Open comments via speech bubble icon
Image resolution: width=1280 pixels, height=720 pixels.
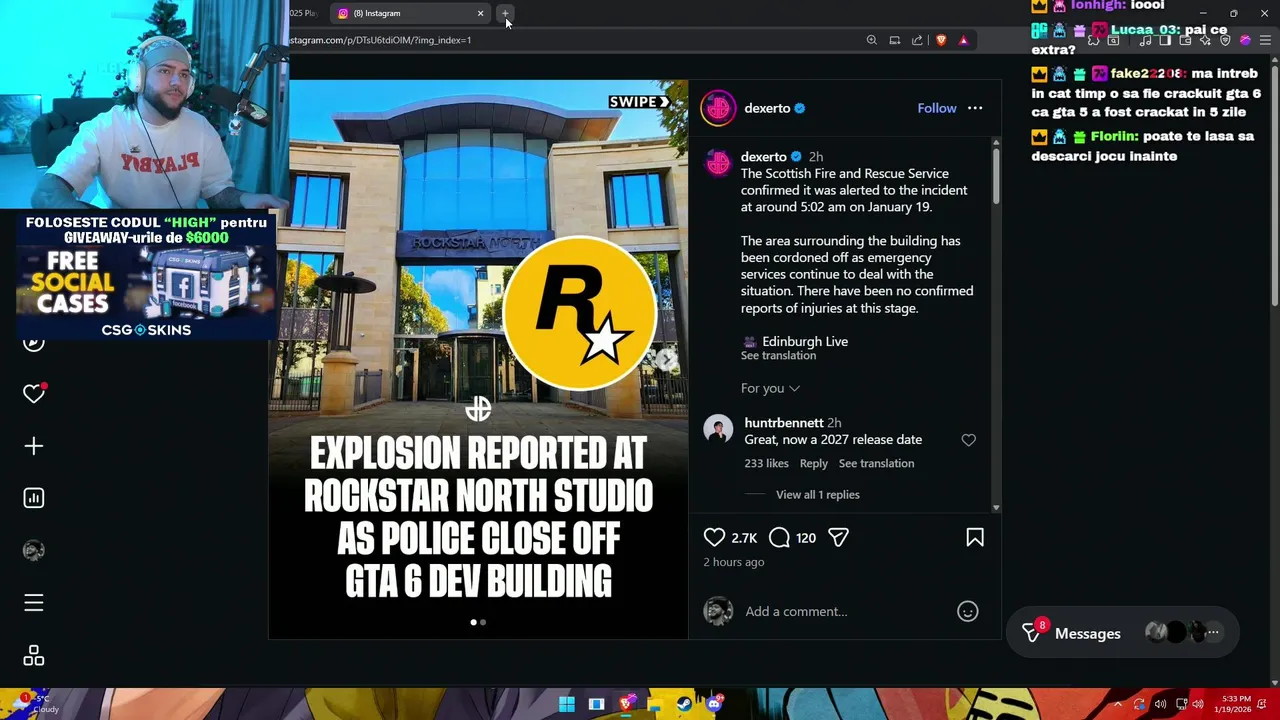(x=779, y=538)
